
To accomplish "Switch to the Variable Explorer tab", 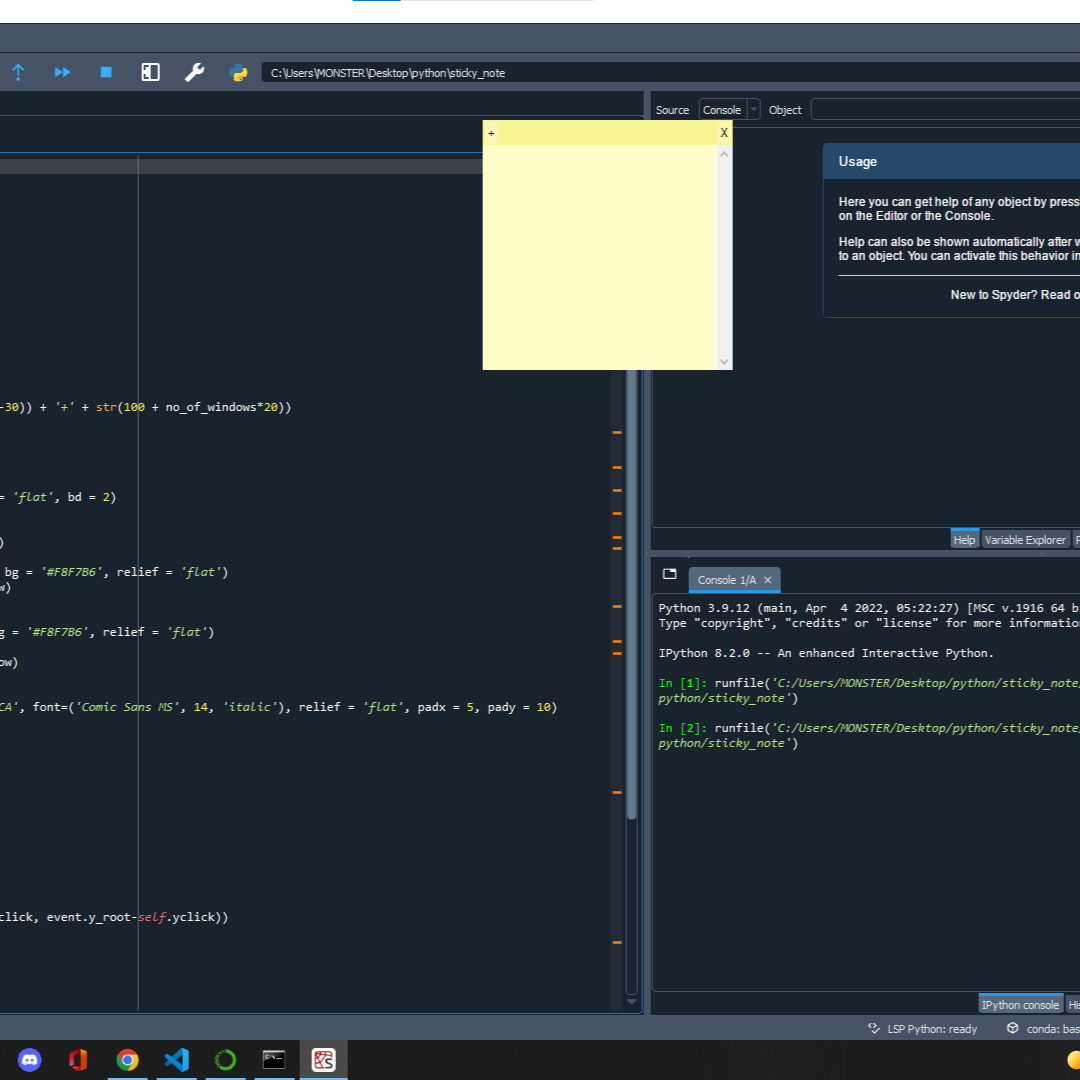I will pyautogui.click(x=1025, y=540).
